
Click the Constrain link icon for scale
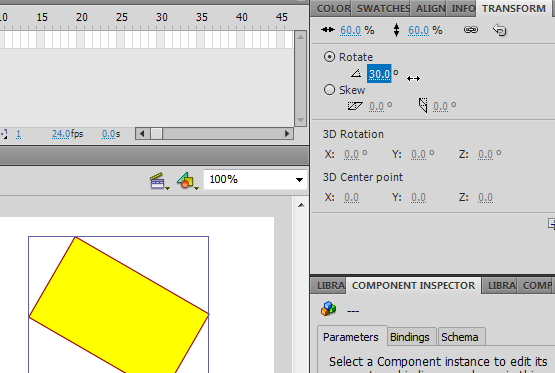pyautogui.click(x=470, y=30)
